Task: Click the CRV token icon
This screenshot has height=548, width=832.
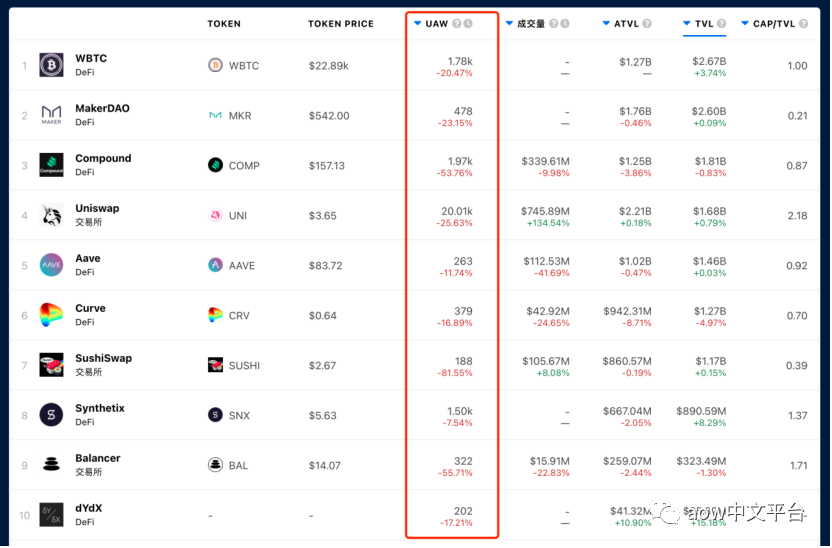Action: (215, 315)
